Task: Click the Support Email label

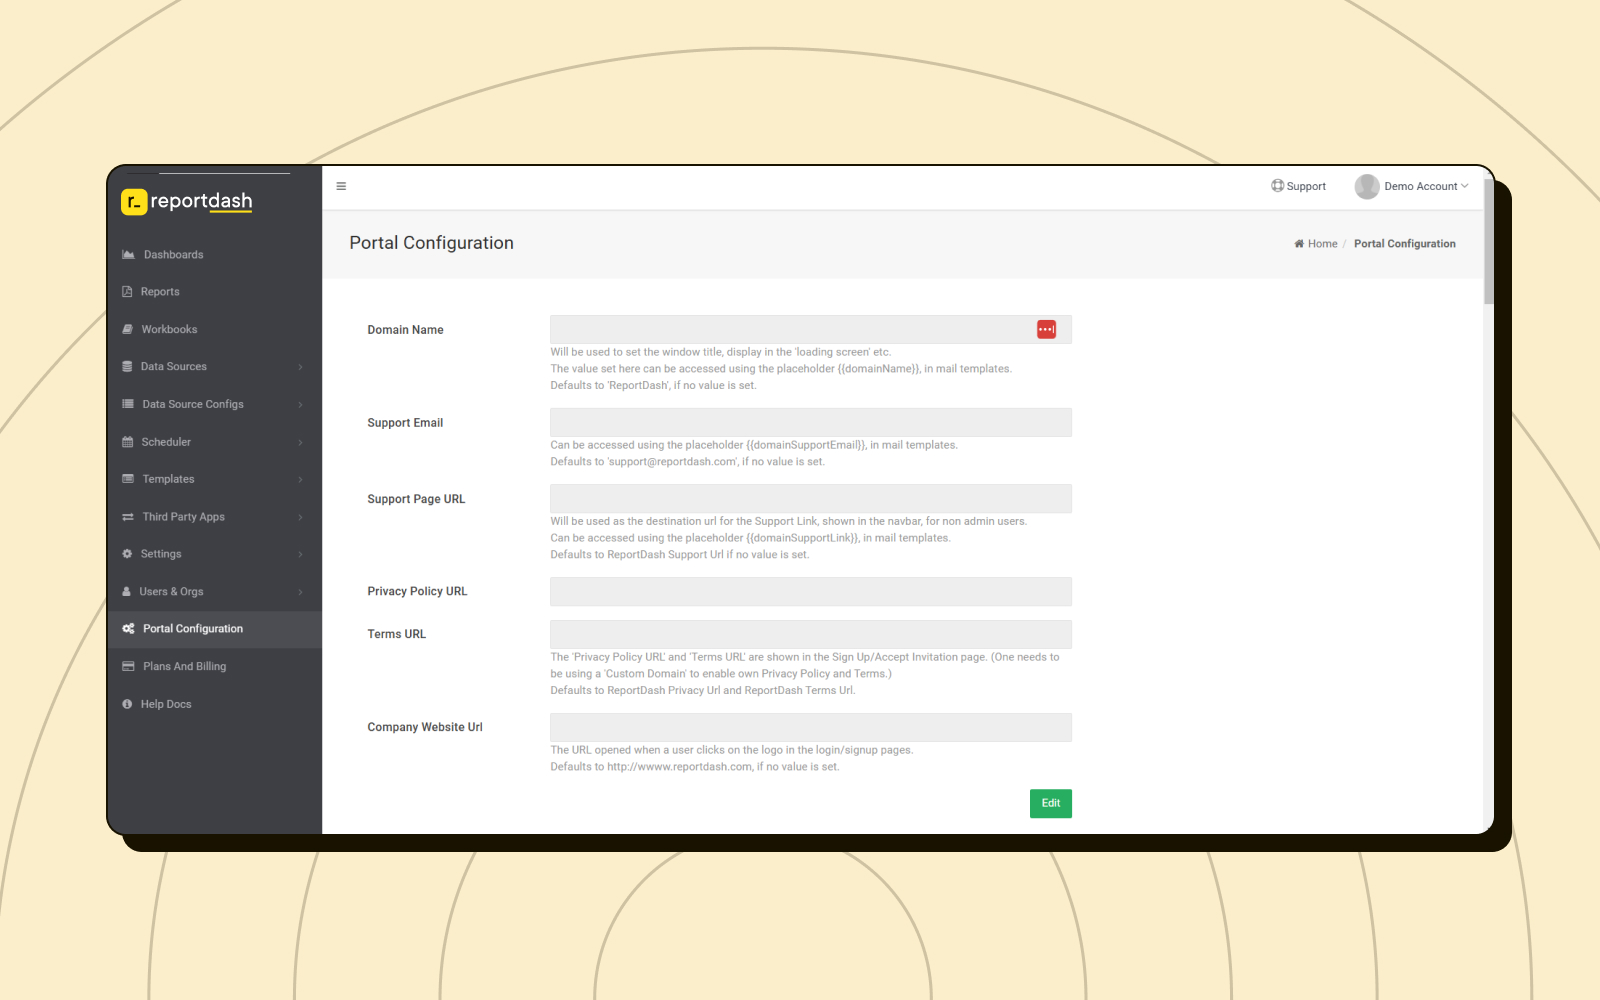Action: click(405, 423)
